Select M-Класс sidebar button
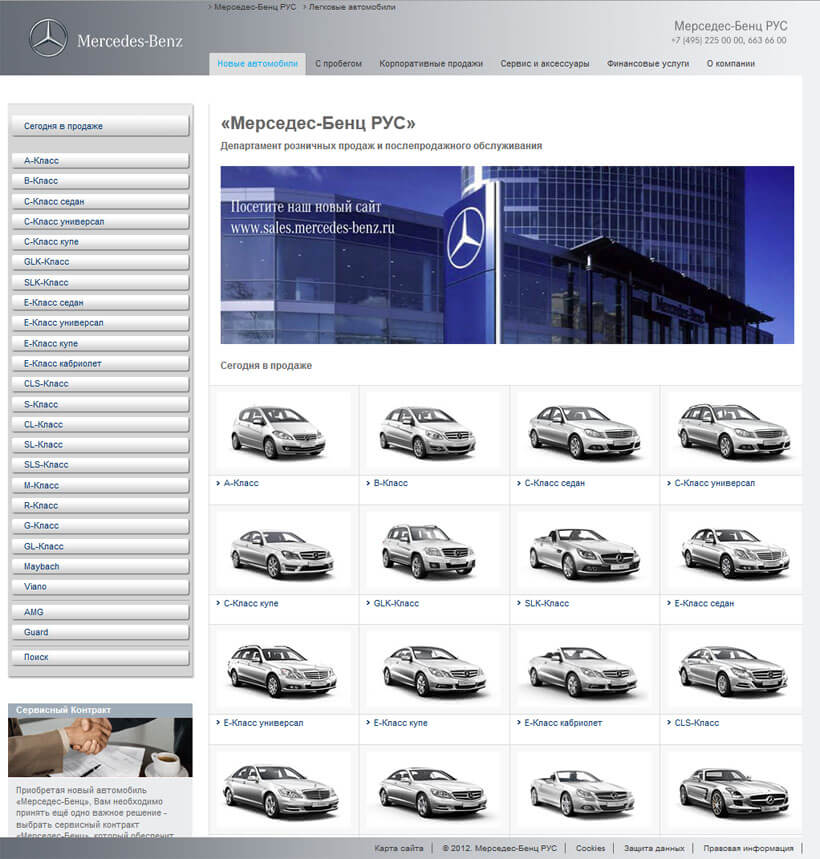 coord(100,485)
